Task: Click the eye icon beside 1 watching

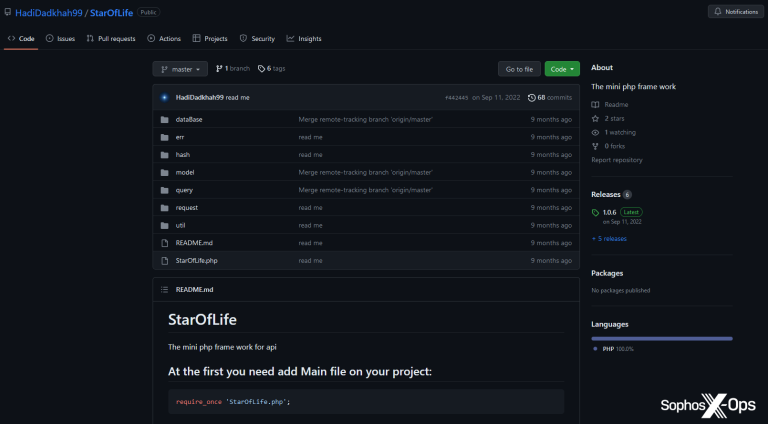Action: (x=595, y=133)
